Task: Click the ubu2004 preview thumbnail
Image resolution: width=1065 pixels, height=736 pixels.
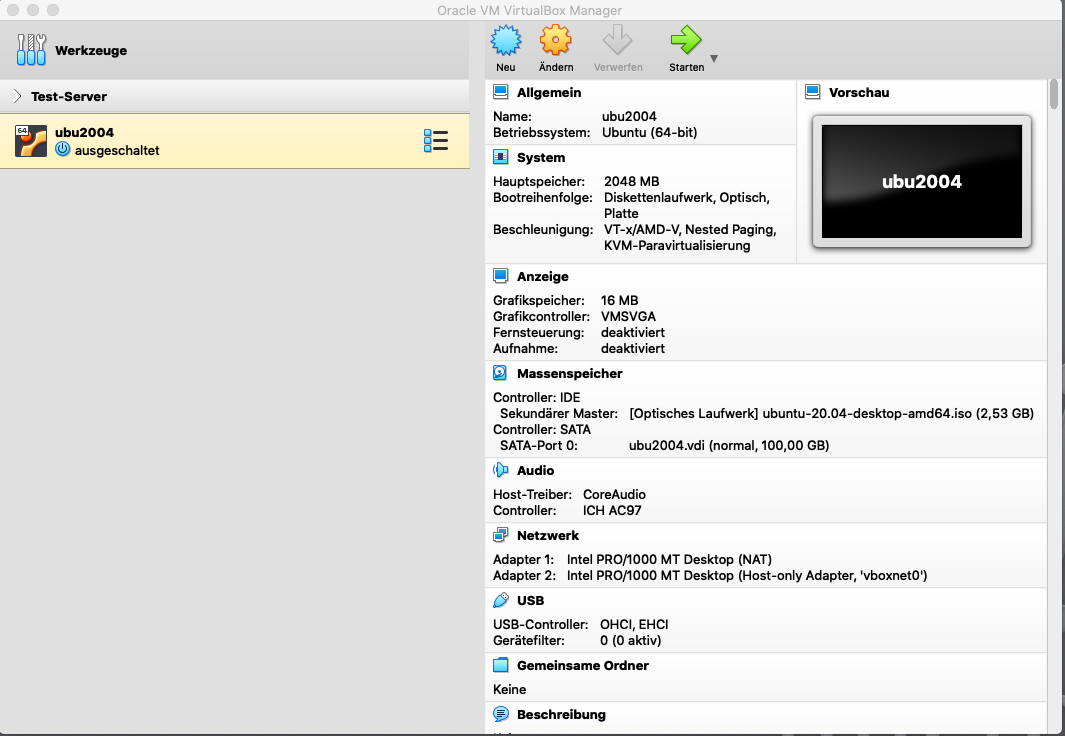Action: (x=921, y=181)
